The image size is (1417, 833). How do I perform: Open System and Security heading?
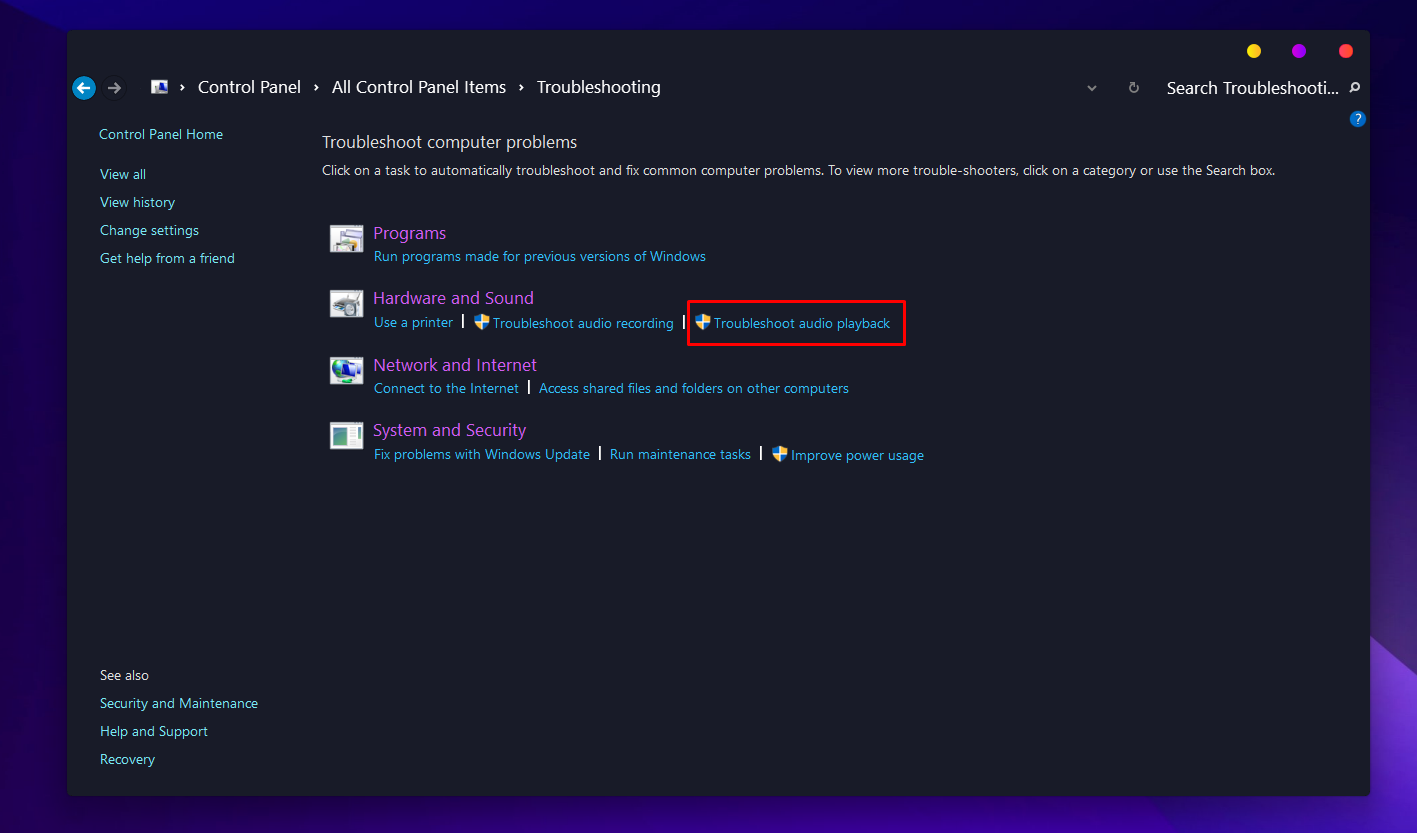(x=449, y=430)
